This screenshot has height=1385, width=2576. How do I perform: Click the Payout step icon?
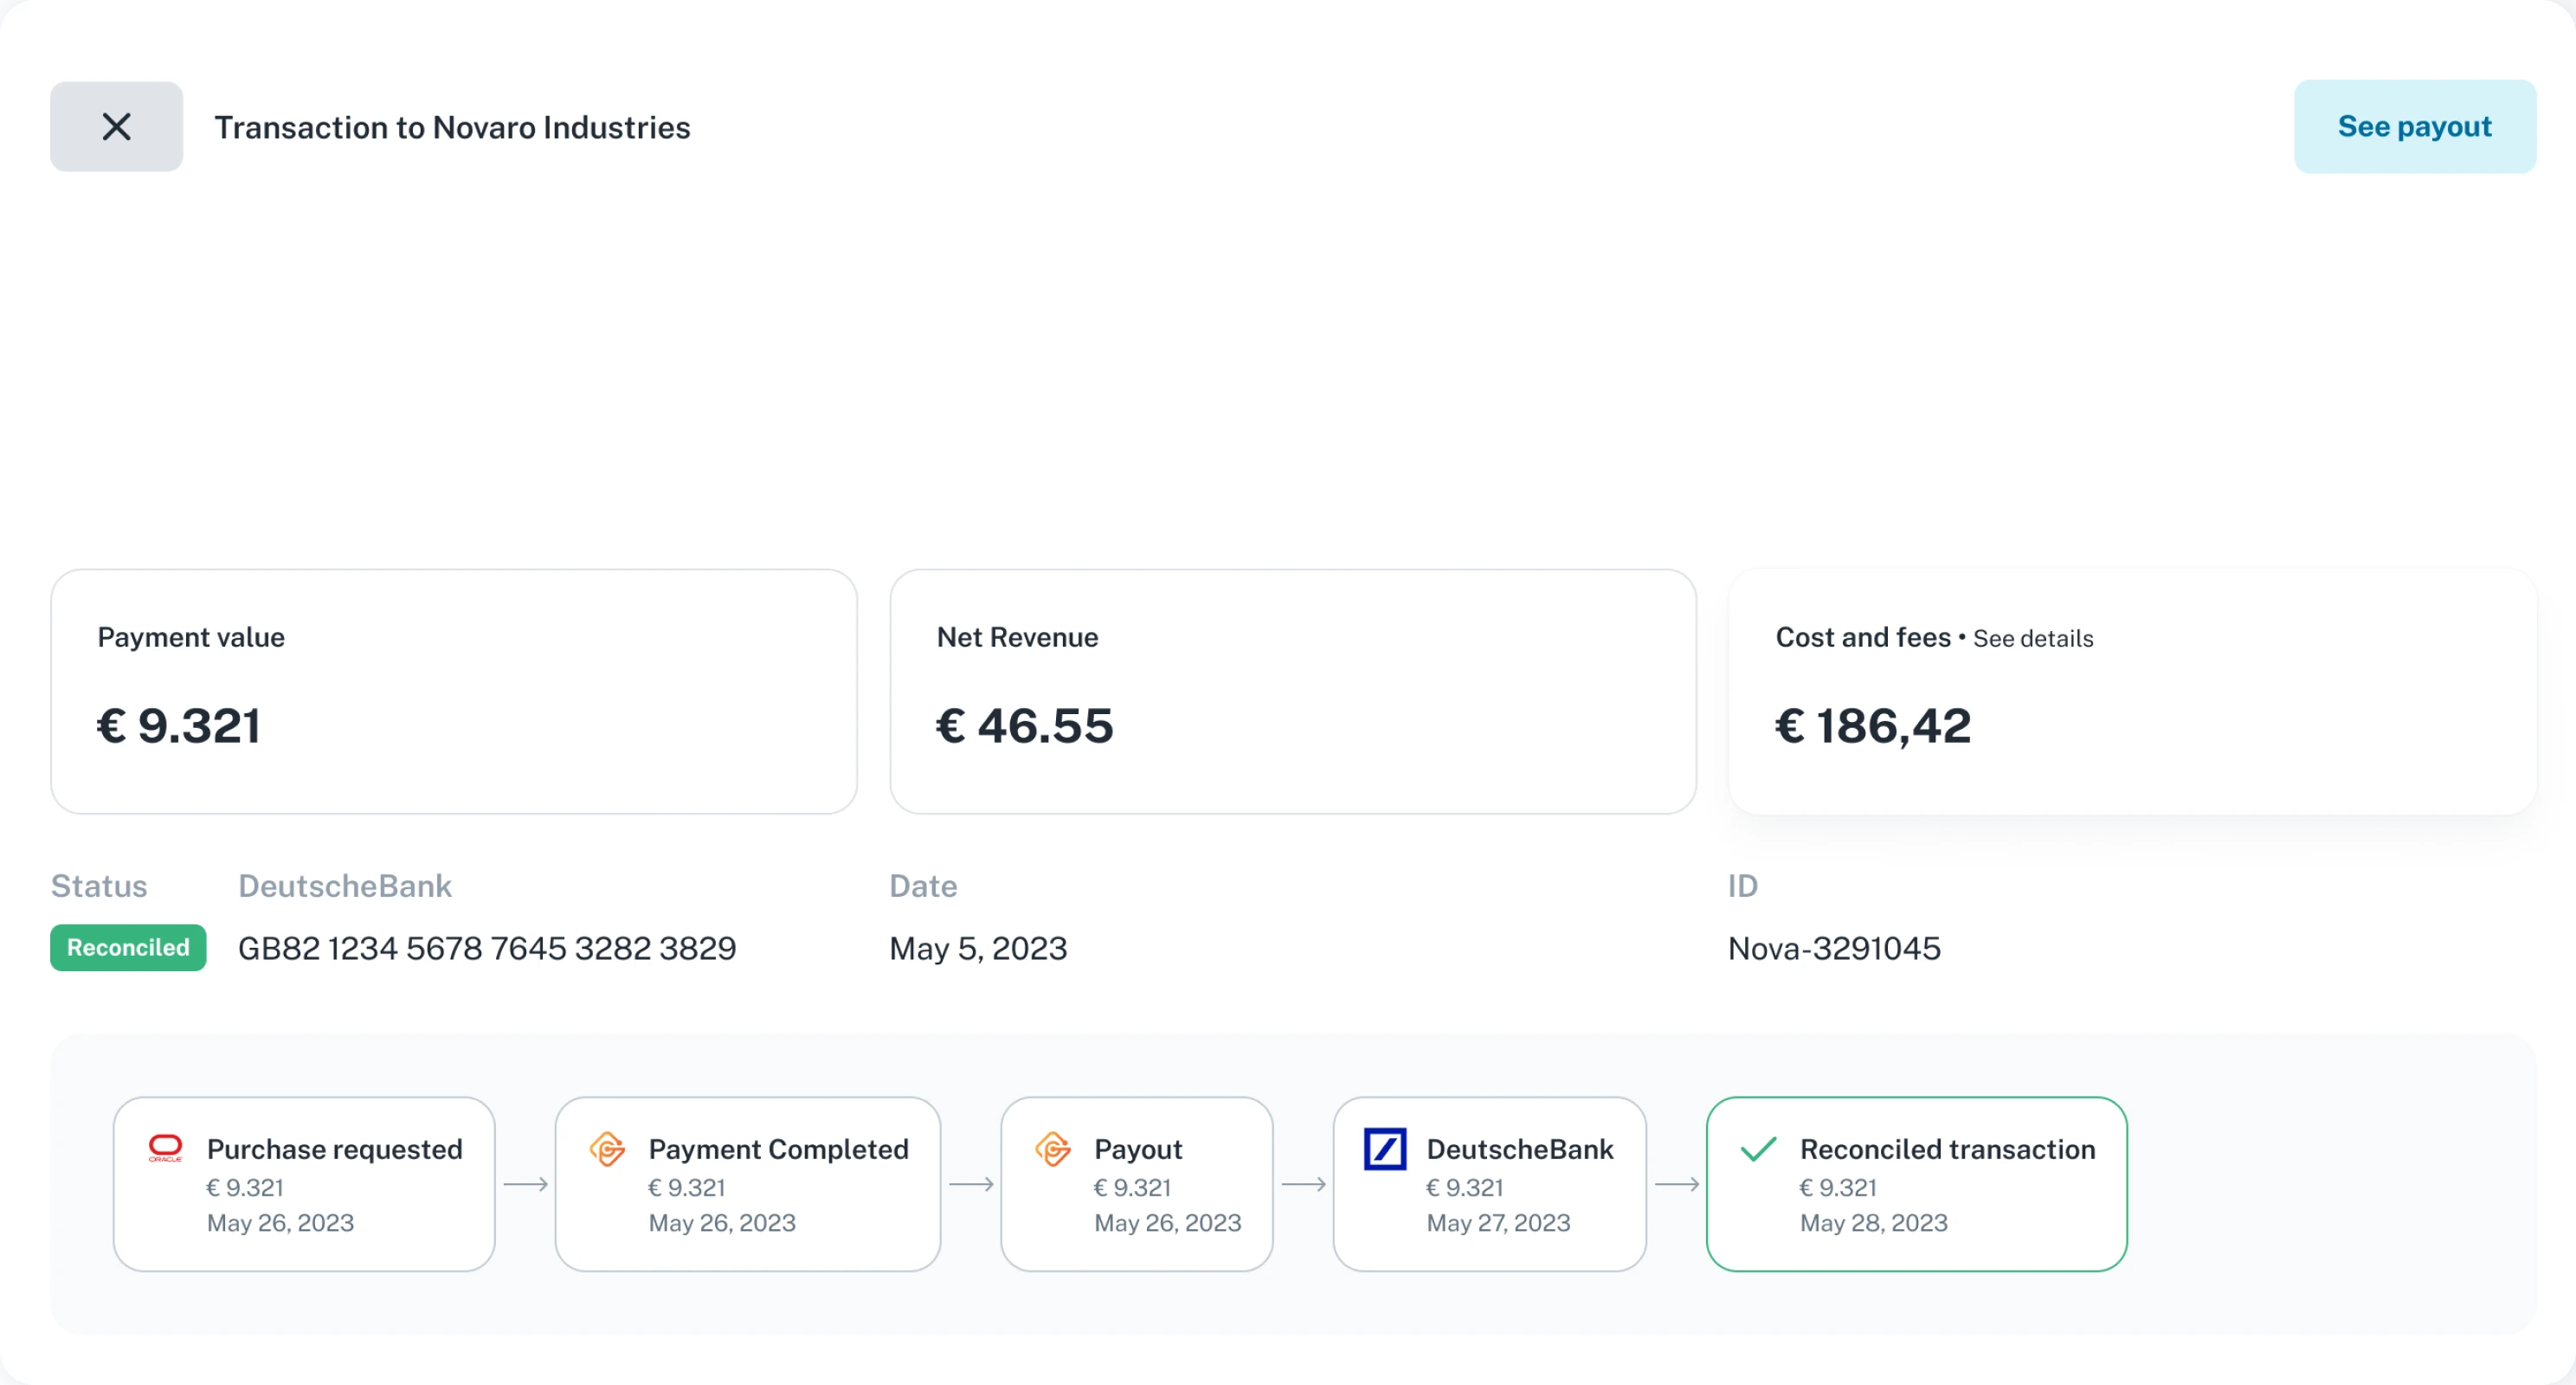1053,1149
